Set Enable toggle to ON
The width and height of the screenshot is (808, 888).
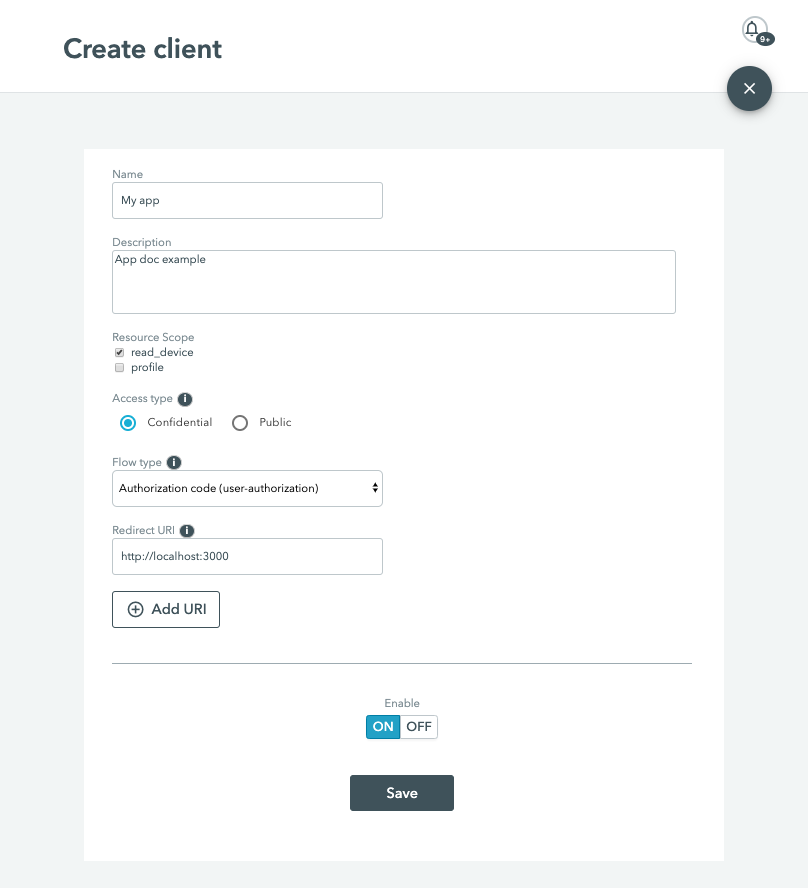click(x=383, y=727)
